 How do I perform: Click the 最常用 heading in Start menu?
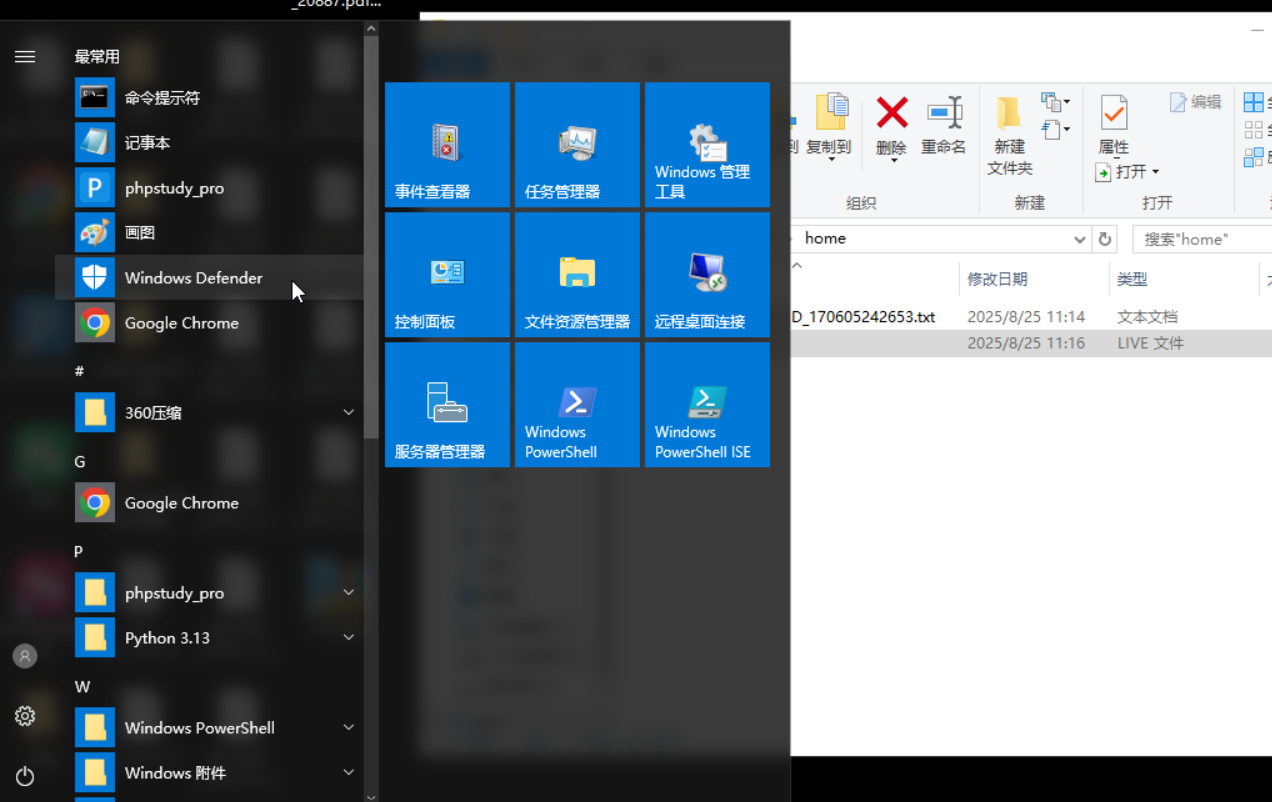point(97,57)
